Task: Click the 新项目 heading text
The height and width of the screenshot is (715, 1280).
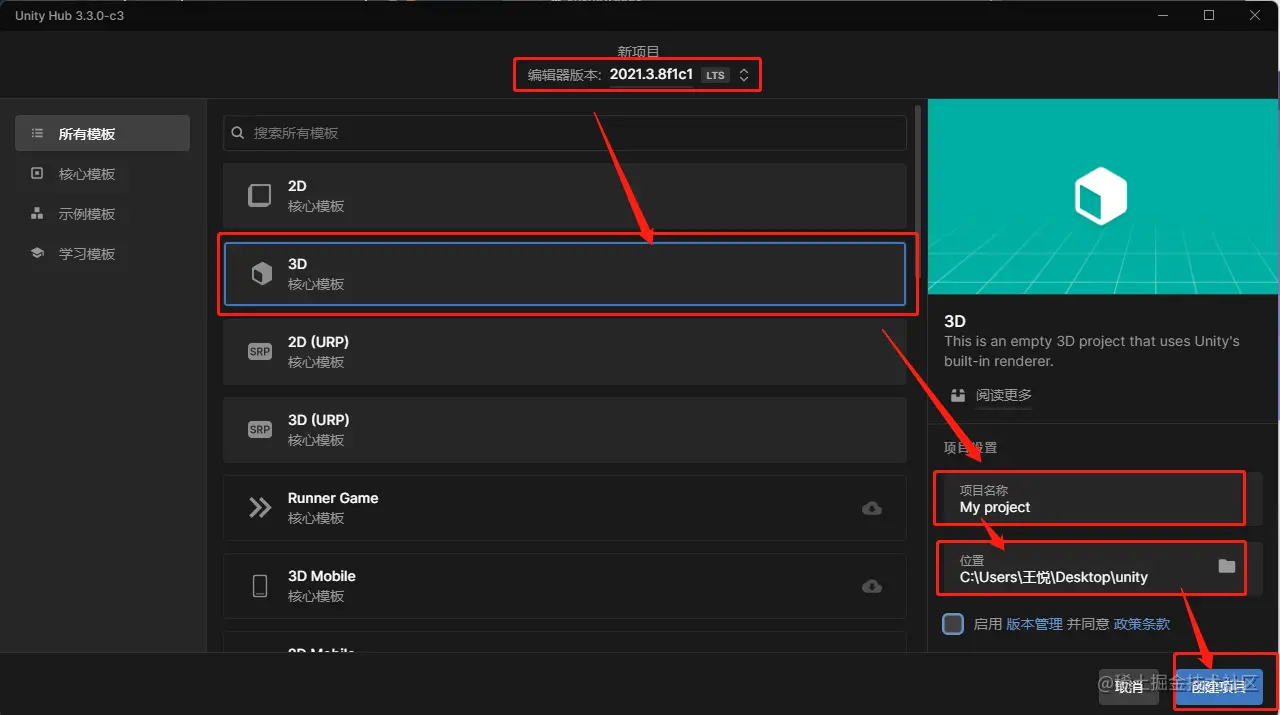Action: click(x=639, y=51)
